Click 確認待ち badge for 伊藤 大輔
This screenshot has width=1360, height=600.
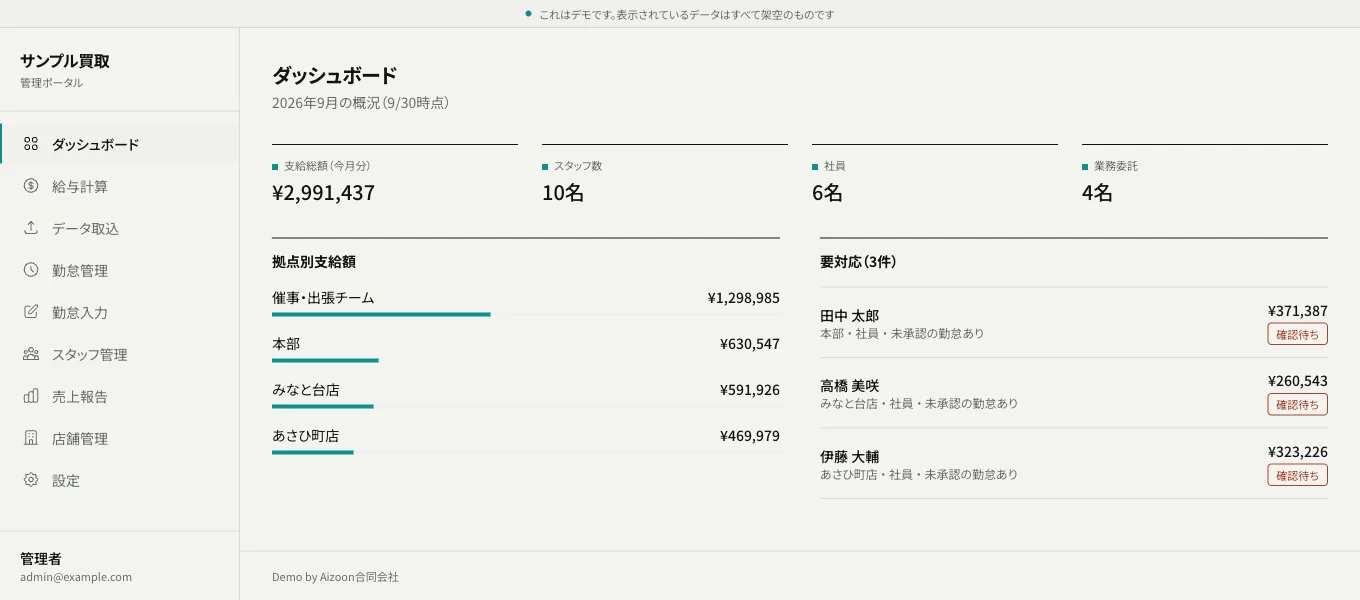pyautogui.click(x=1297, y=475)
